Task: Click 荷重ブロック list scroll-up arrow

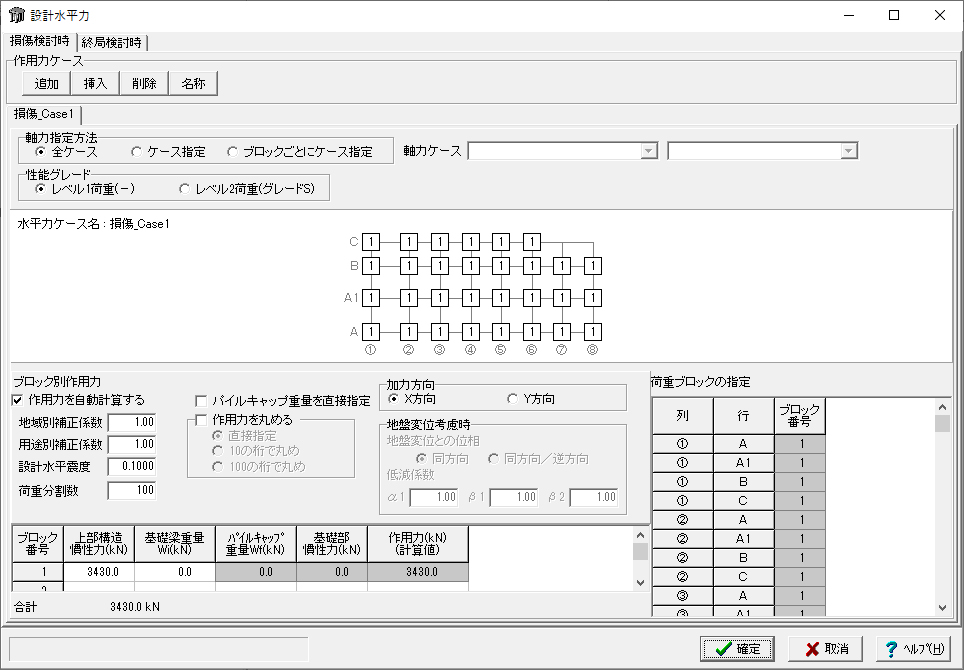Action: [942, 407]
